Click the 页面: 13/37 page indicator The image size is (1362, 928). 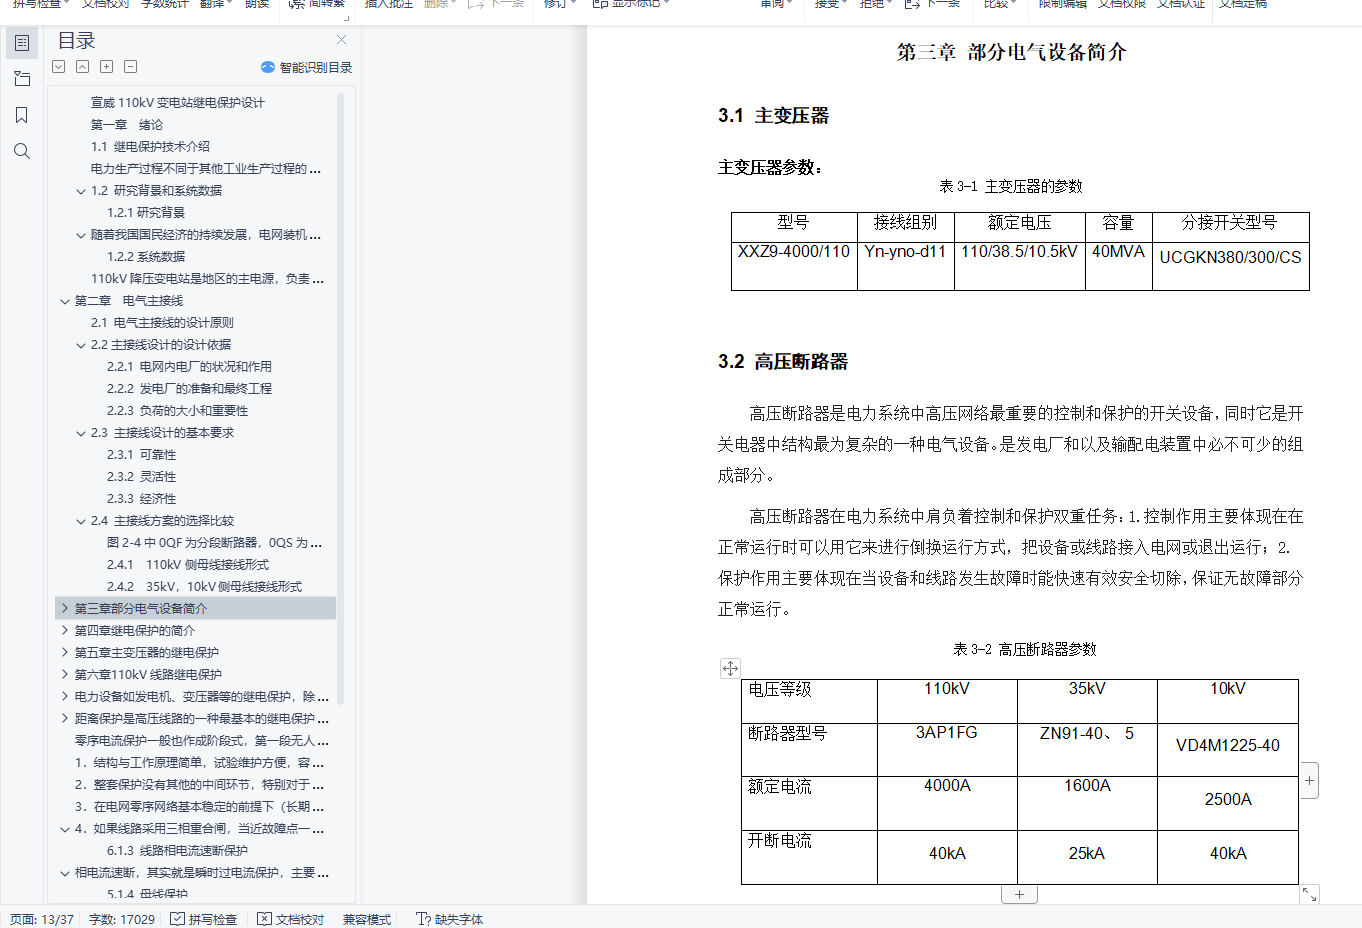(x=42, y=919)
